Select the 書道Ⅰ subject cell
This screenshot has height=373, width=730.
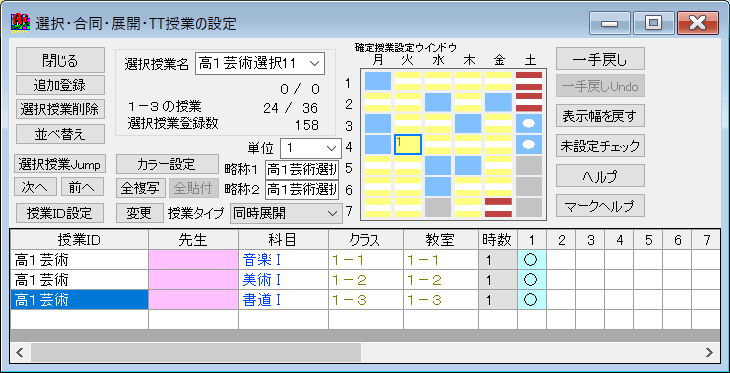(283, 300)
